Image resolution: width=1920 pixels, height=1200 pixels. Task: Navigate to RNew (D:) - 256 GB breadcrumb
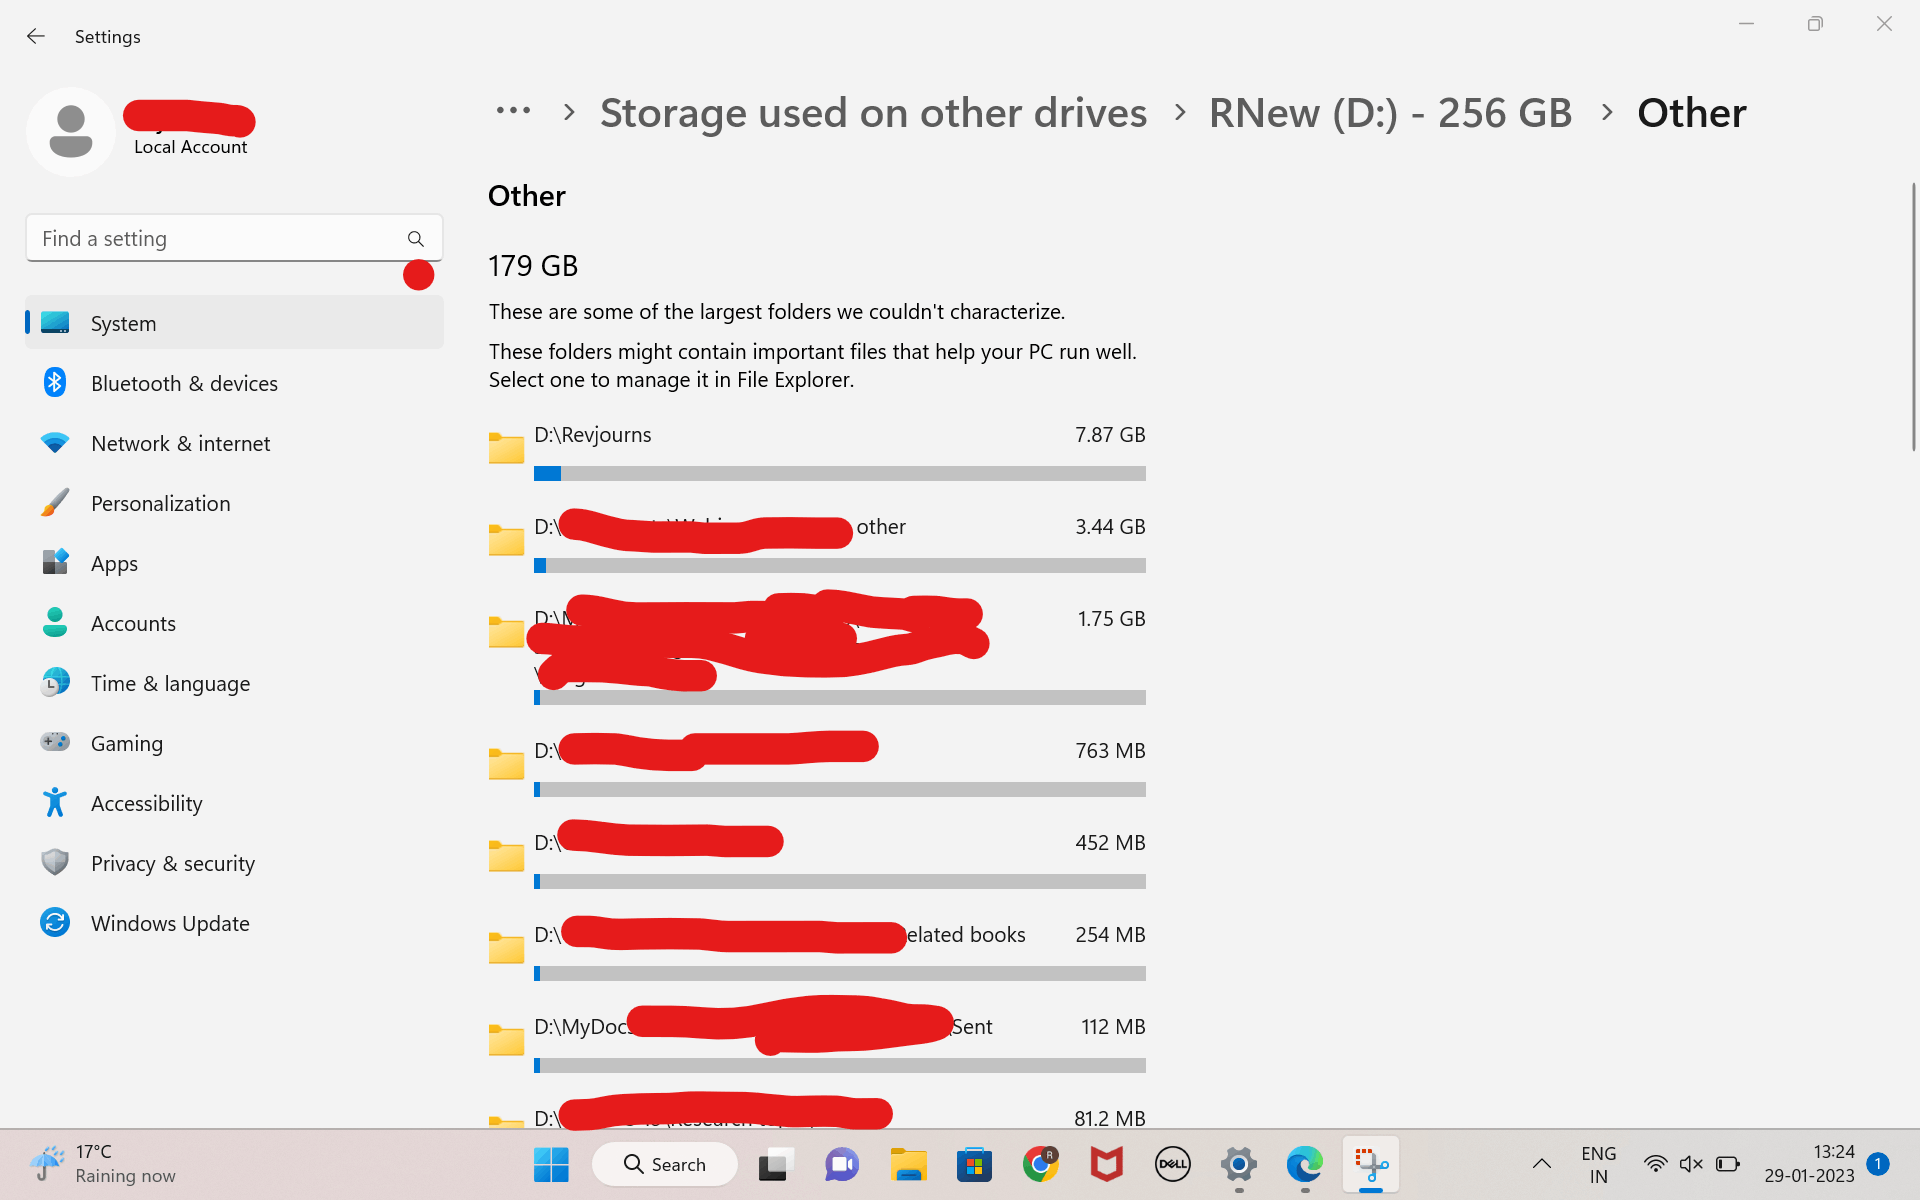coord(1390,113)
